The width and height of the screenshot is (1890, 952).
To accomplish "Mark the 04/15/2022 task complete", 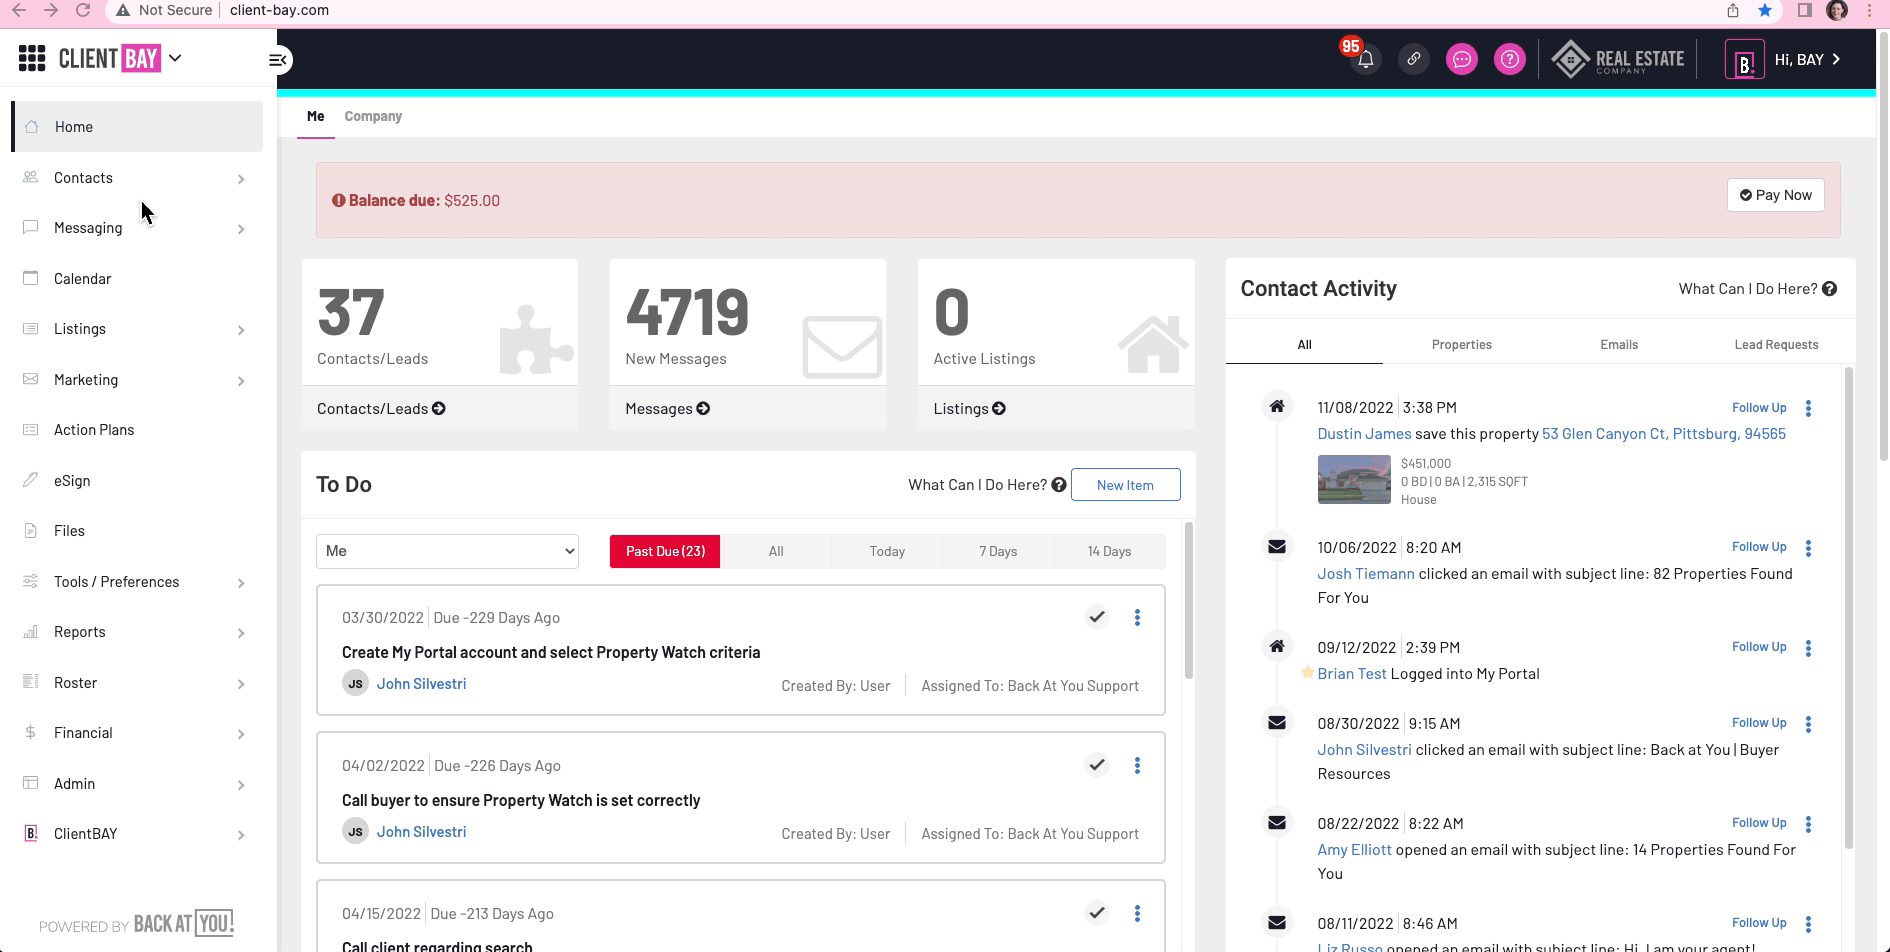I will pos(1097,913).
